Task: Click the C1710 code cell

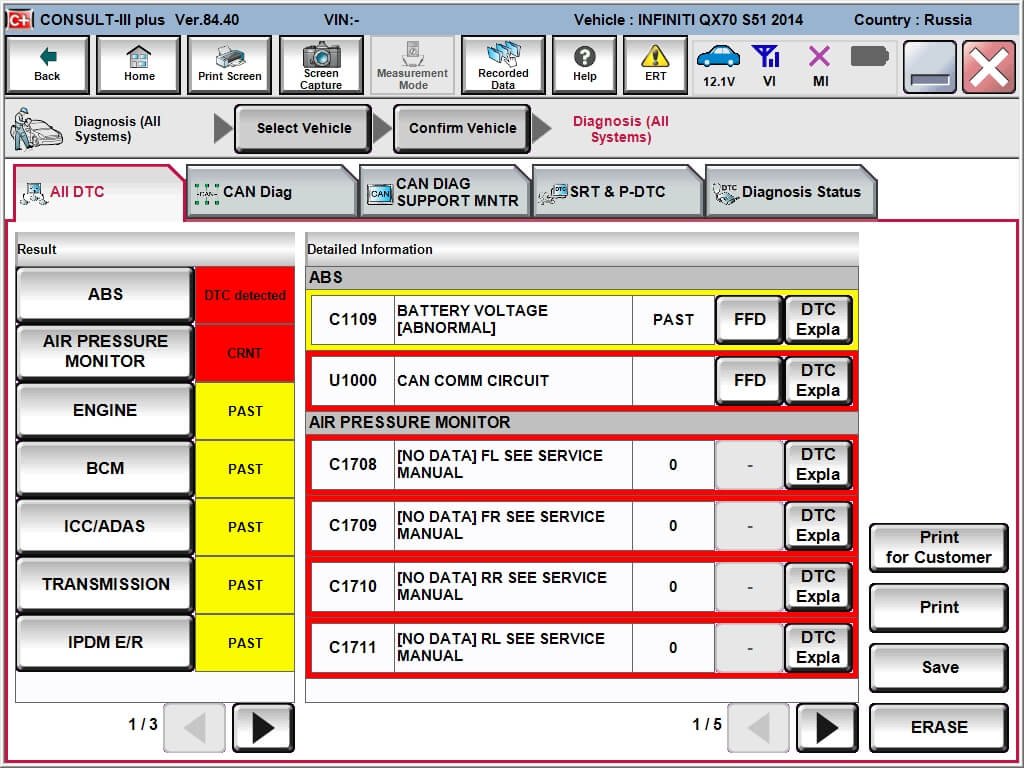Action: [353, 586]
